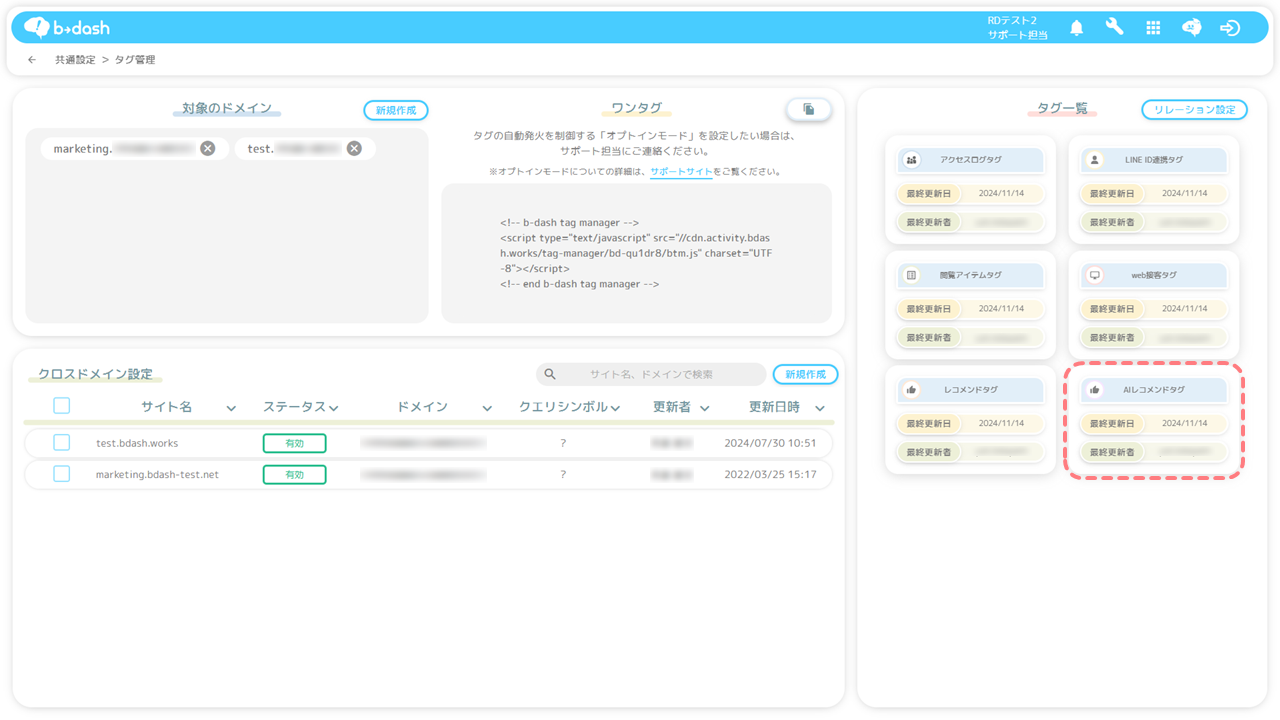
Task: Click the web接客タグ monitor icon
Action: [x=1094, y=275]
